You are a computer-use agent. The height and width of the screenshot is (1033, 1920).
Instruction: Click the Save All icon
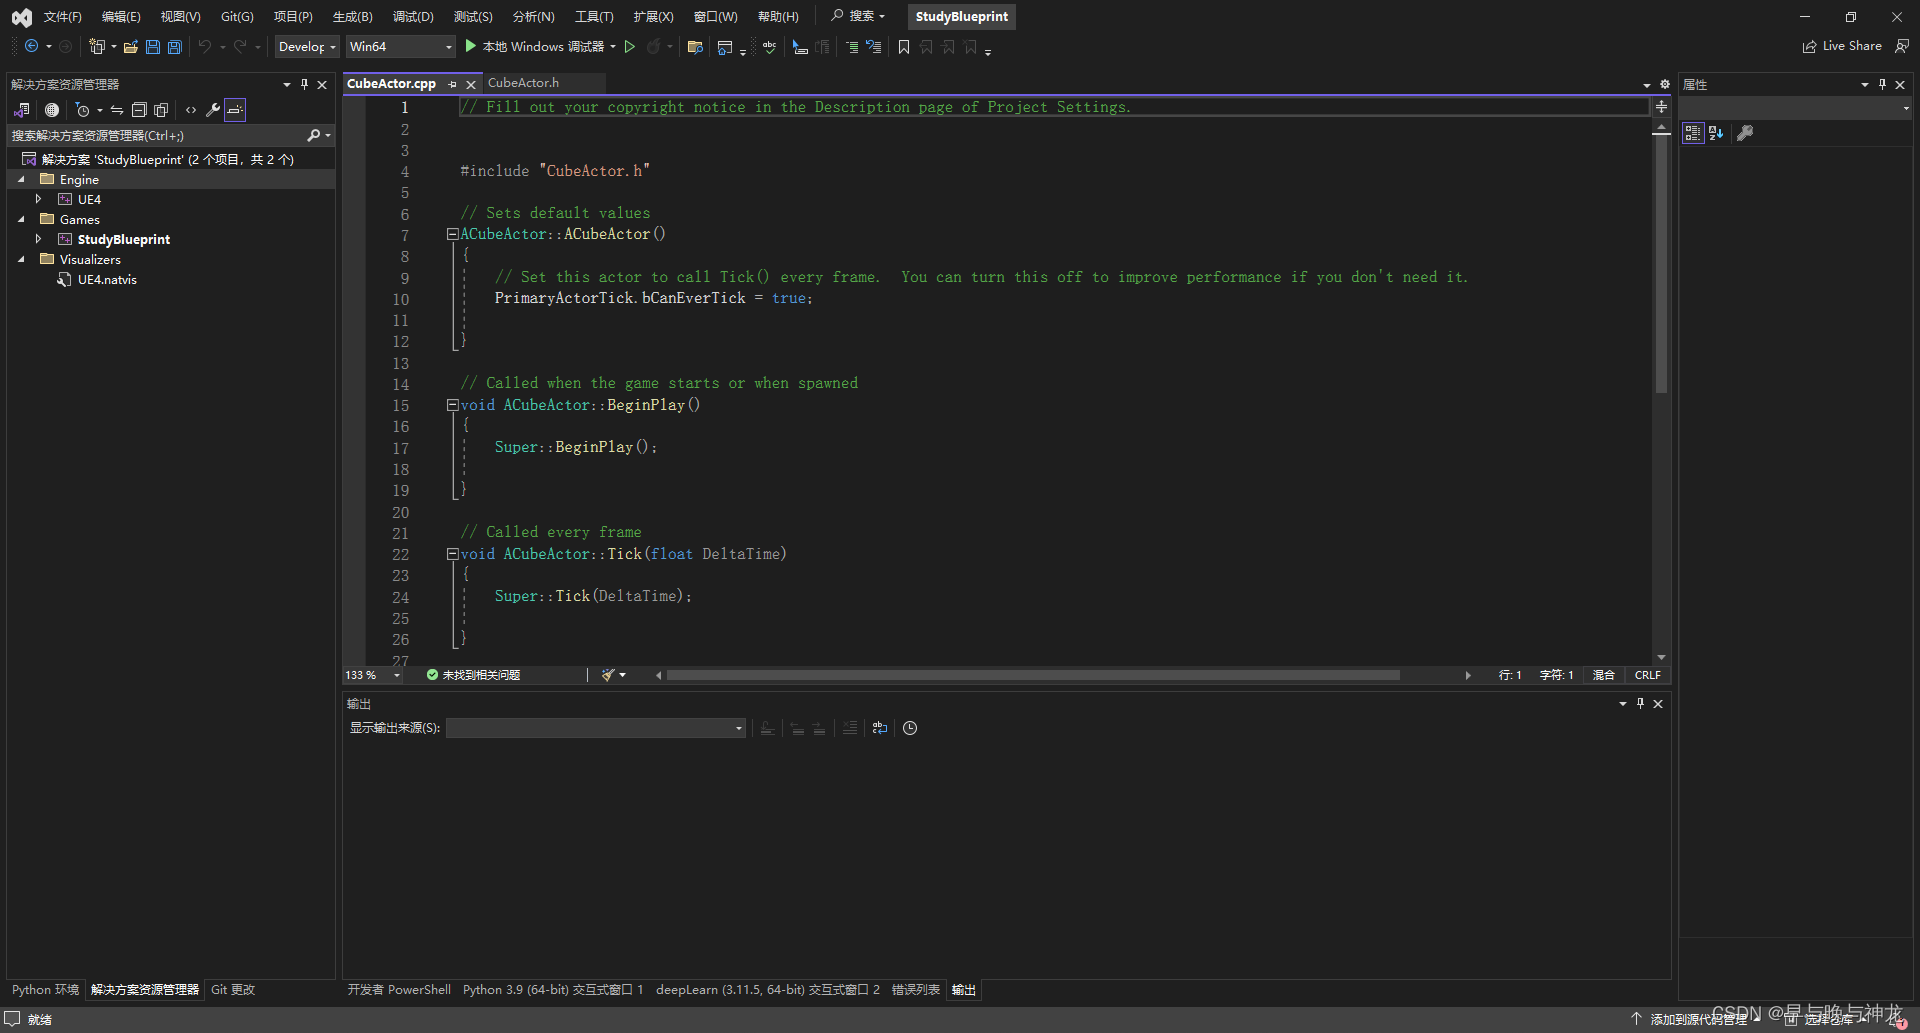click(175, 46)
